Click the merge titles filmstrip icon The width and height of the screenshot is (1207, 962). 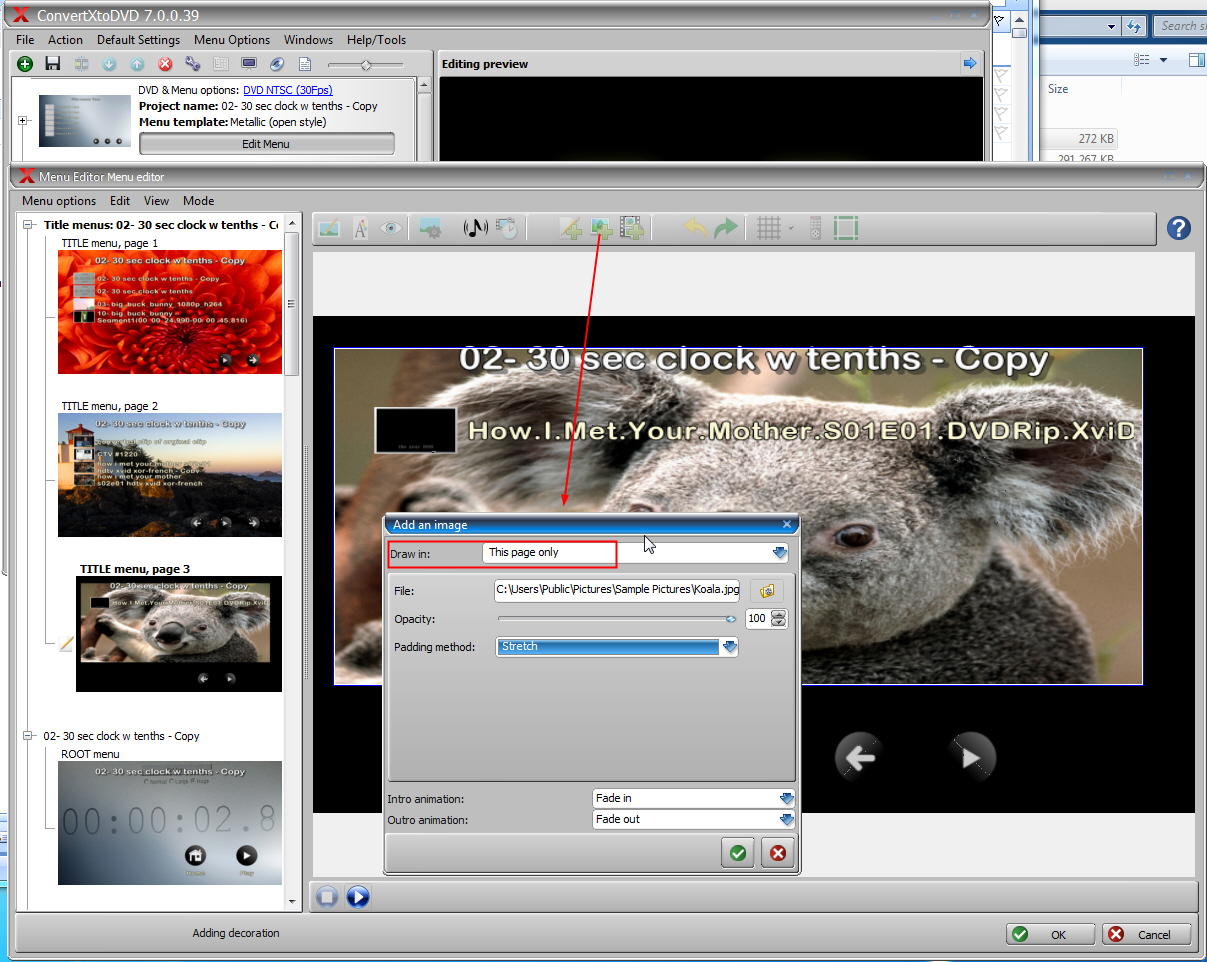click(x=81, y=64)
